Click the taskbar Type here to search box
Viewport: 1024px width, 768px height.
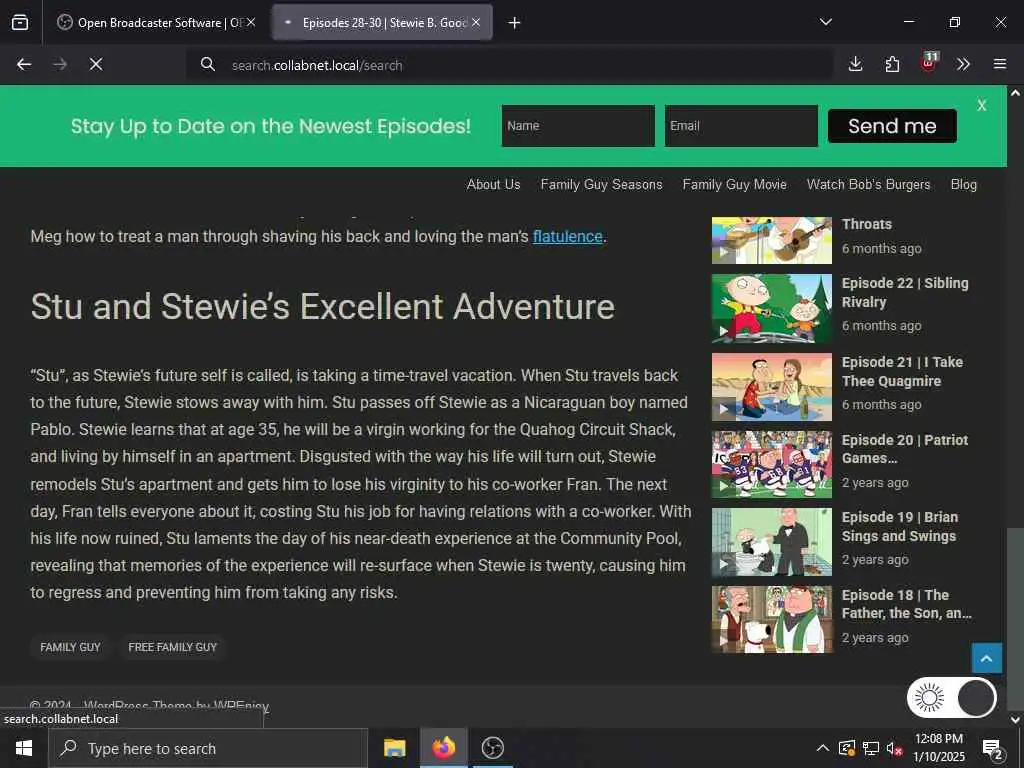pos(208,748)
